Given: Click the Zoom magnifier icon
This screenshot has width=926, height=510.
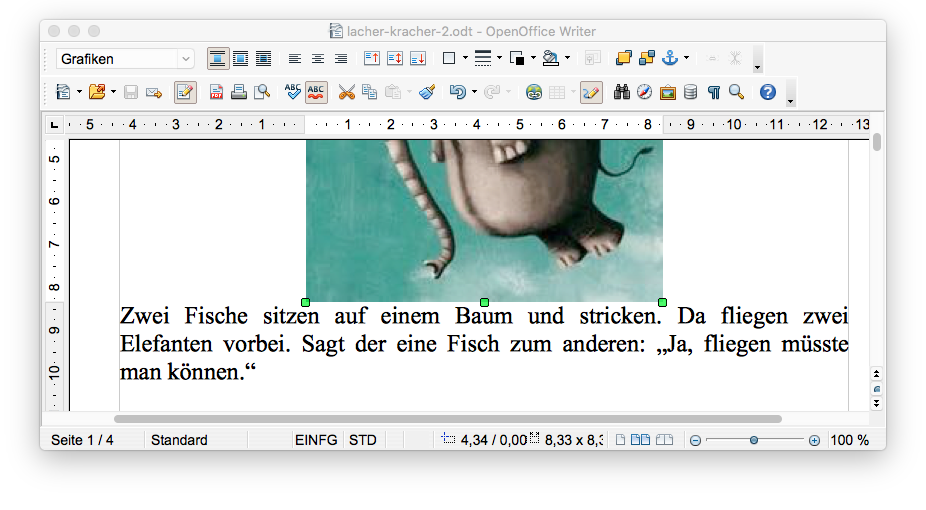Looking at the screenshot, I should click(x=736, y=92).
